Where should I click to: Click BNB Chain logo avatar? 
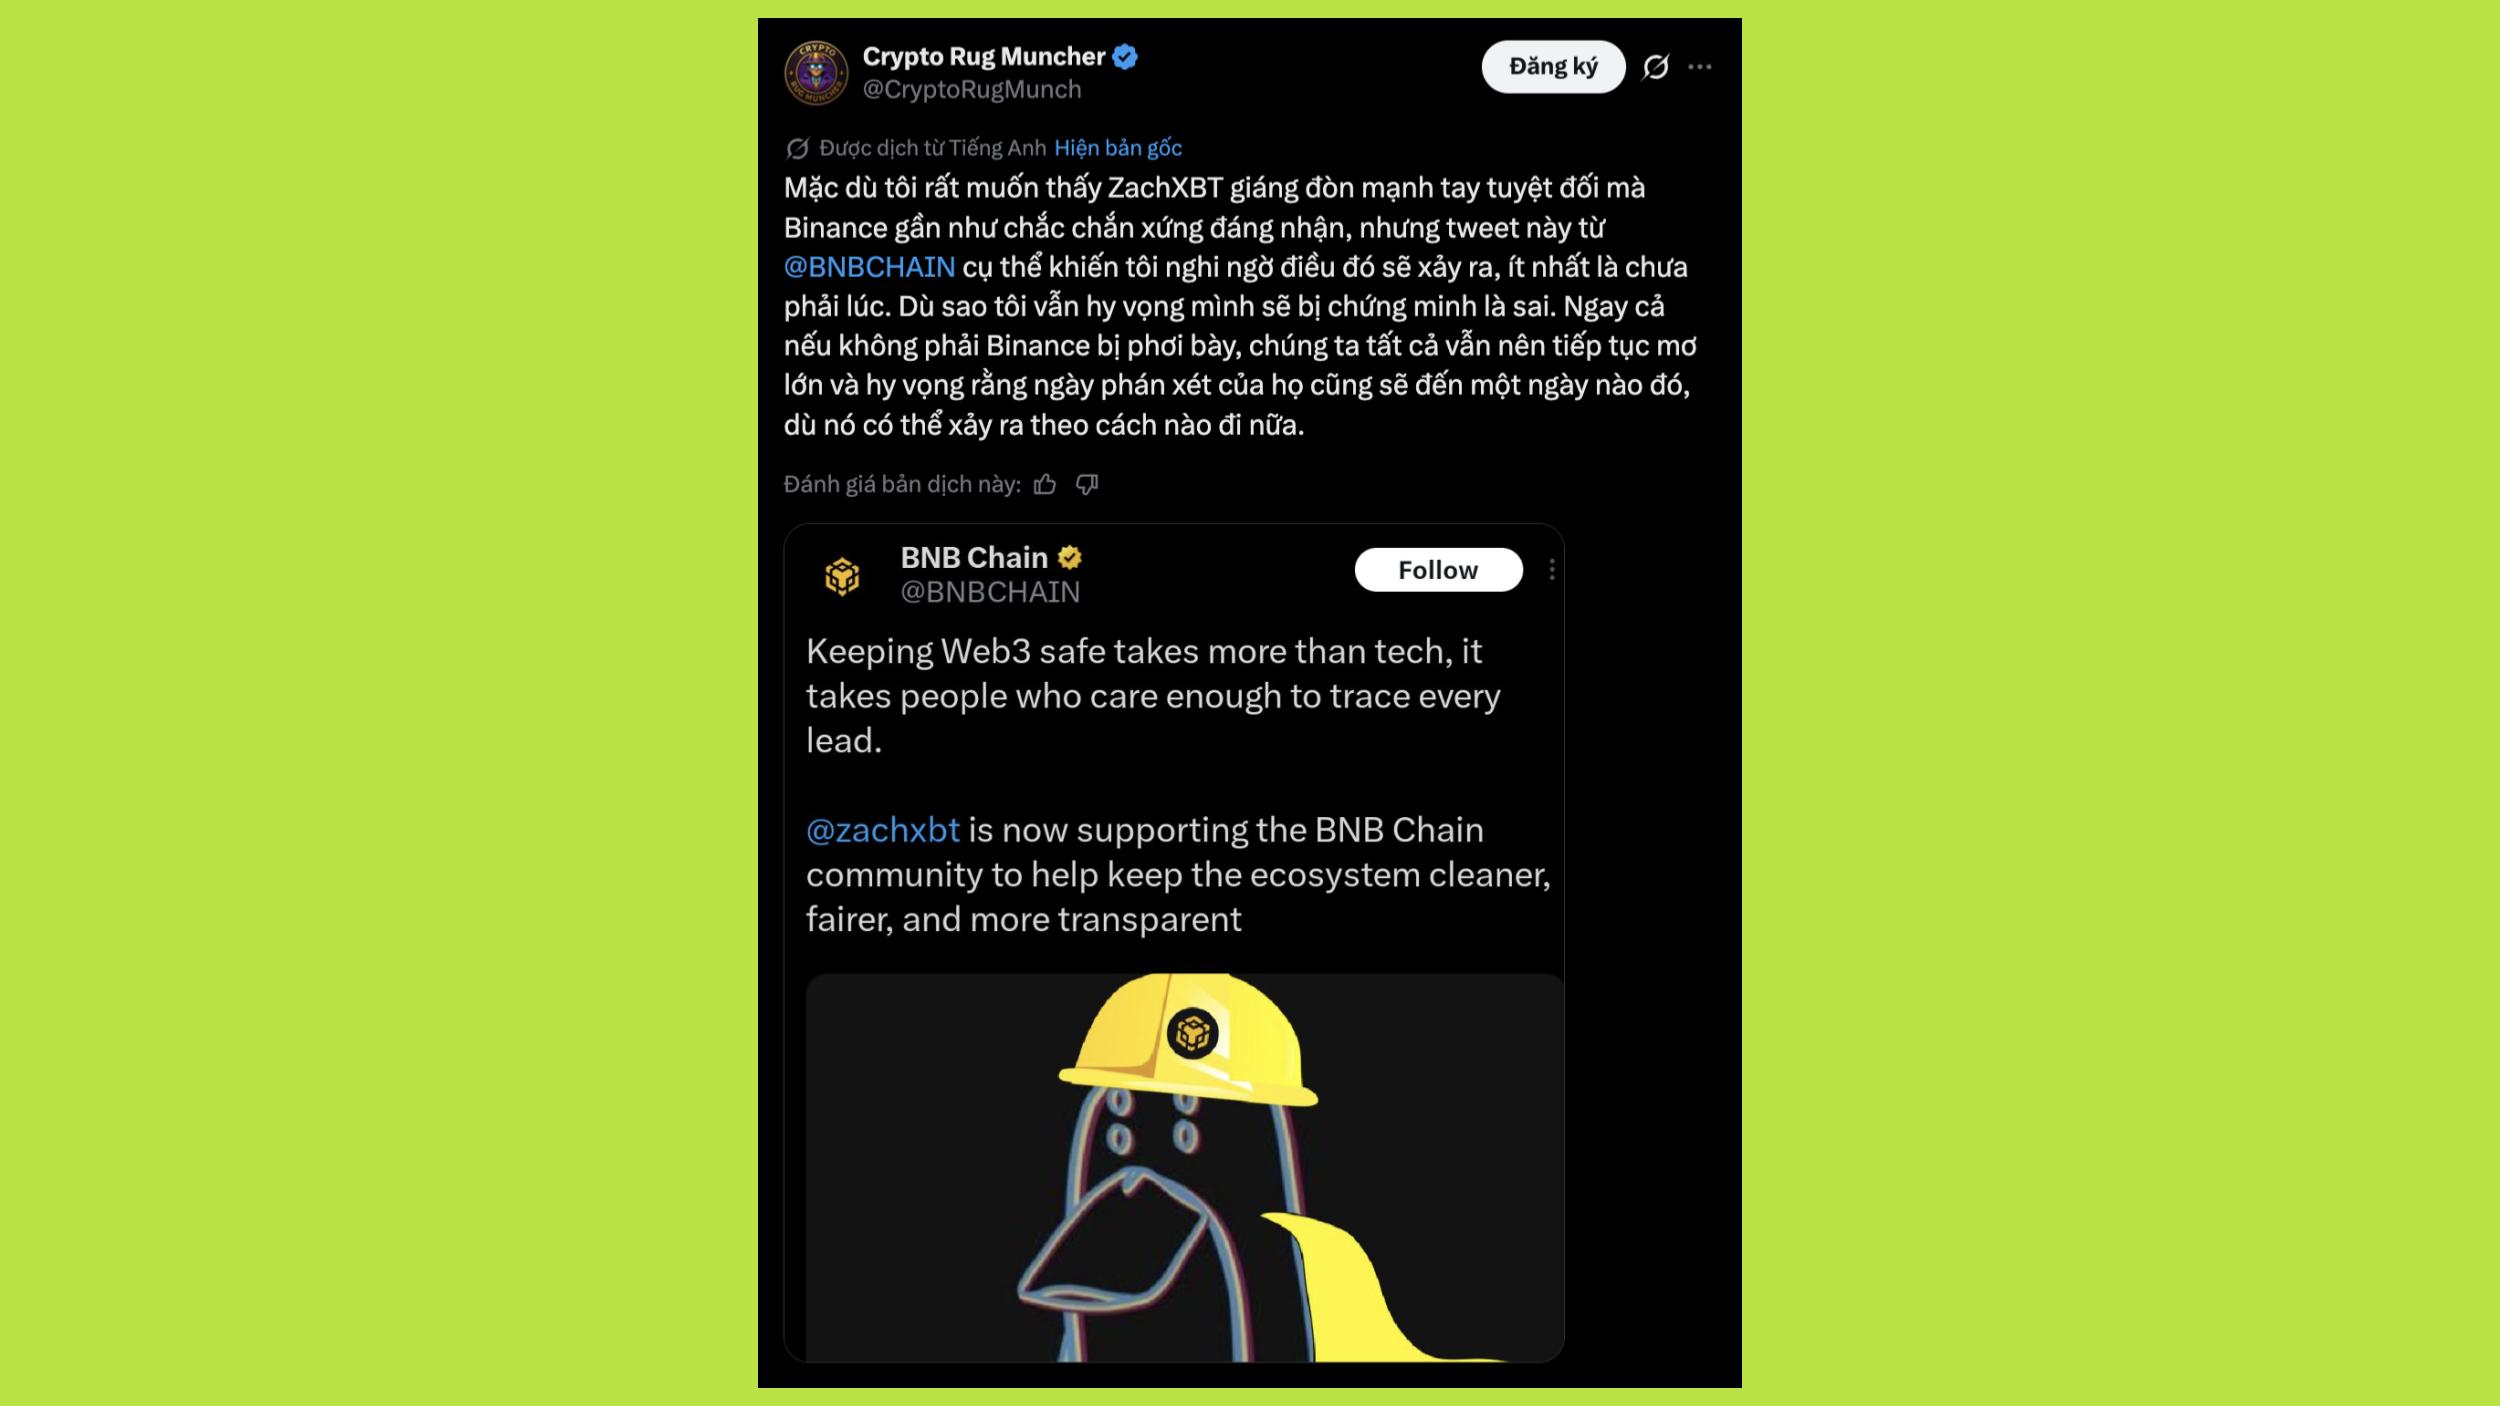(842, 576)
